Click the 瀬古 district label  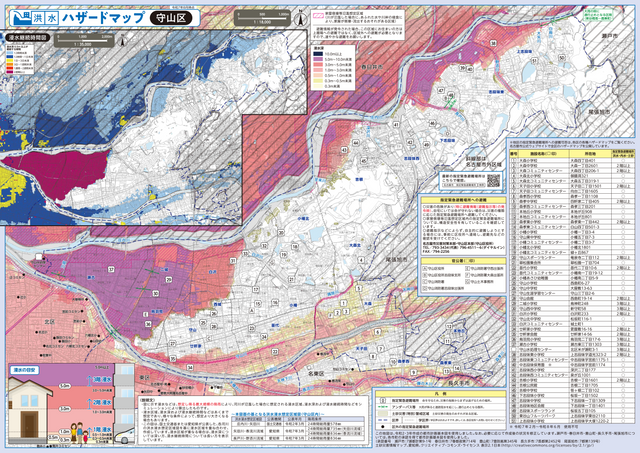91,278
